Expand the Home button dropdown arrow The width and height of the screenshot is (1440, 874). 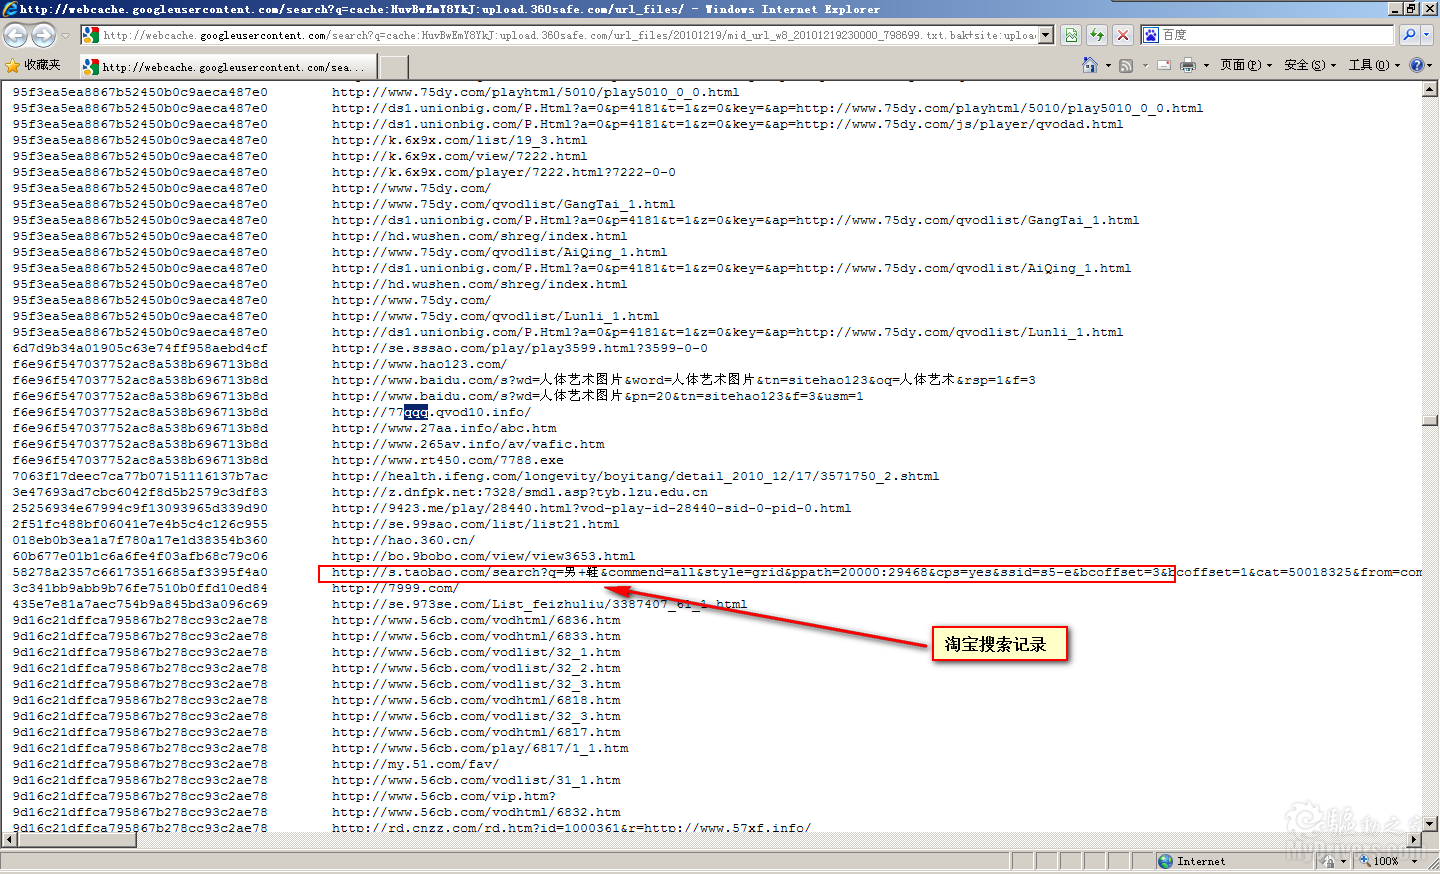(x=1108, y=66)
